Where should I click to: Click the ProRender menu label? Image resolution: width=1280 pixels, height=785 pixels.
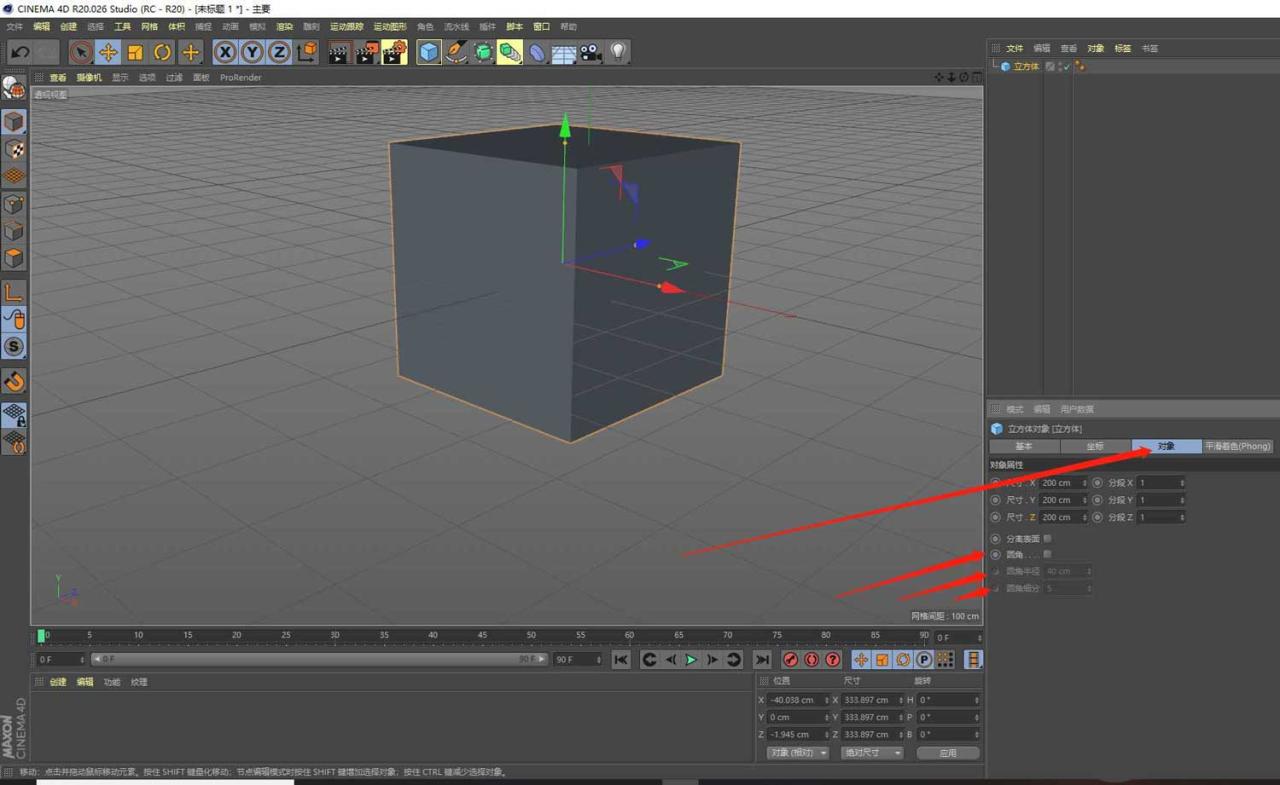(240, 77)
